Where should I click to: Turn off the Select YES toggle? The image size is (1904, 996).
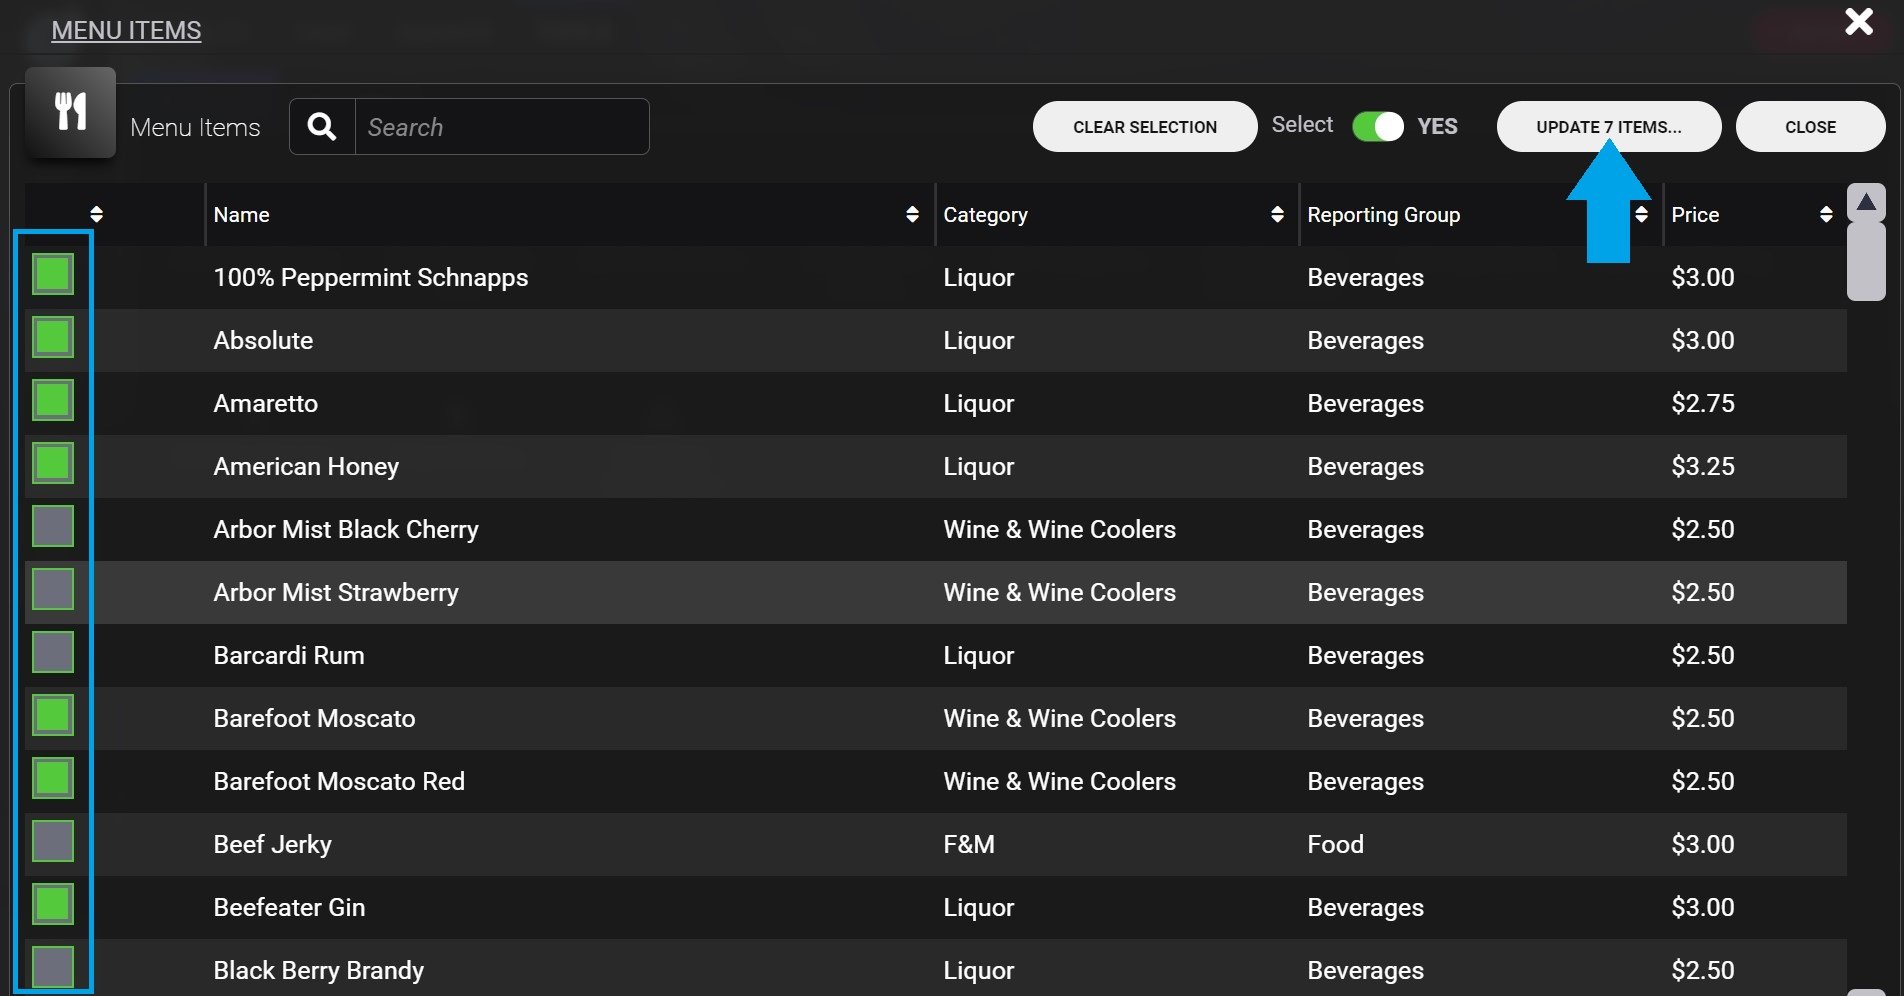click(x=1378, y=126)
